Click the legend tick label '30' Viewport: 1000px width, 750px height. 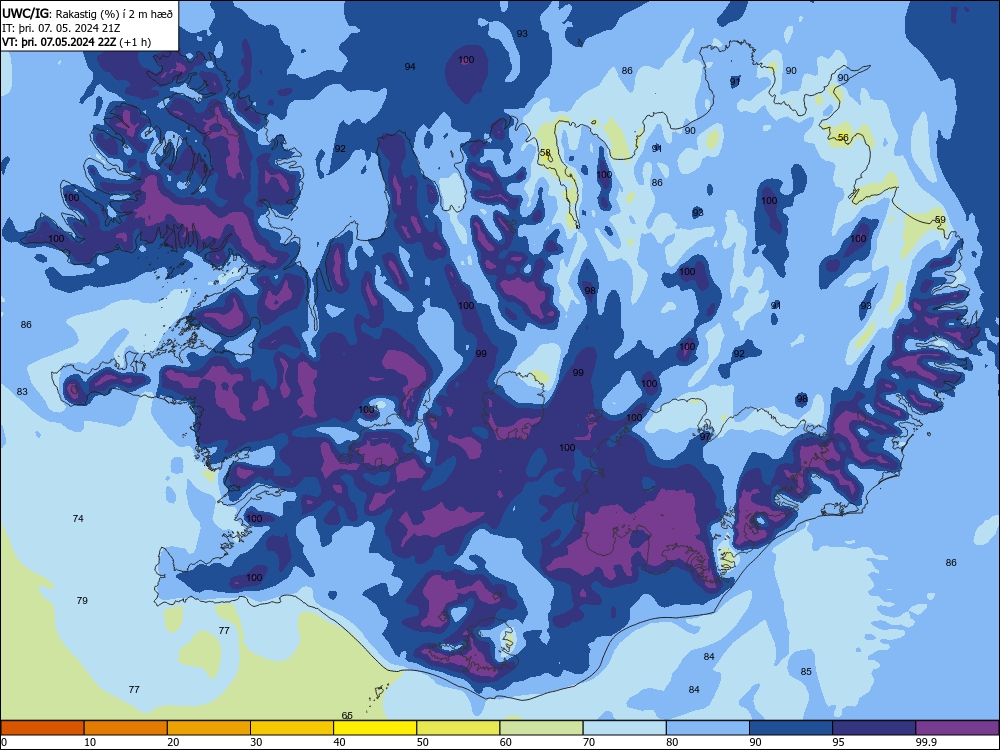pyautogui.click(x=256, y=742)
